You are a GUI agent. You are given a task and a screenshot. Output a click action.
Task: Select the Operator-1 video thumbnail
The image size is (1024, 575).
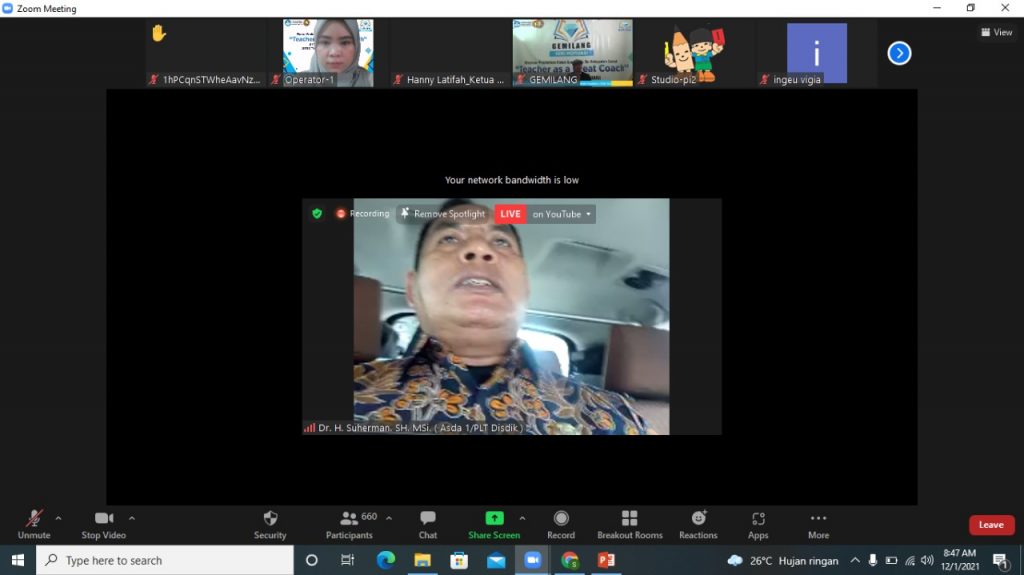click(x=327, y=53)
